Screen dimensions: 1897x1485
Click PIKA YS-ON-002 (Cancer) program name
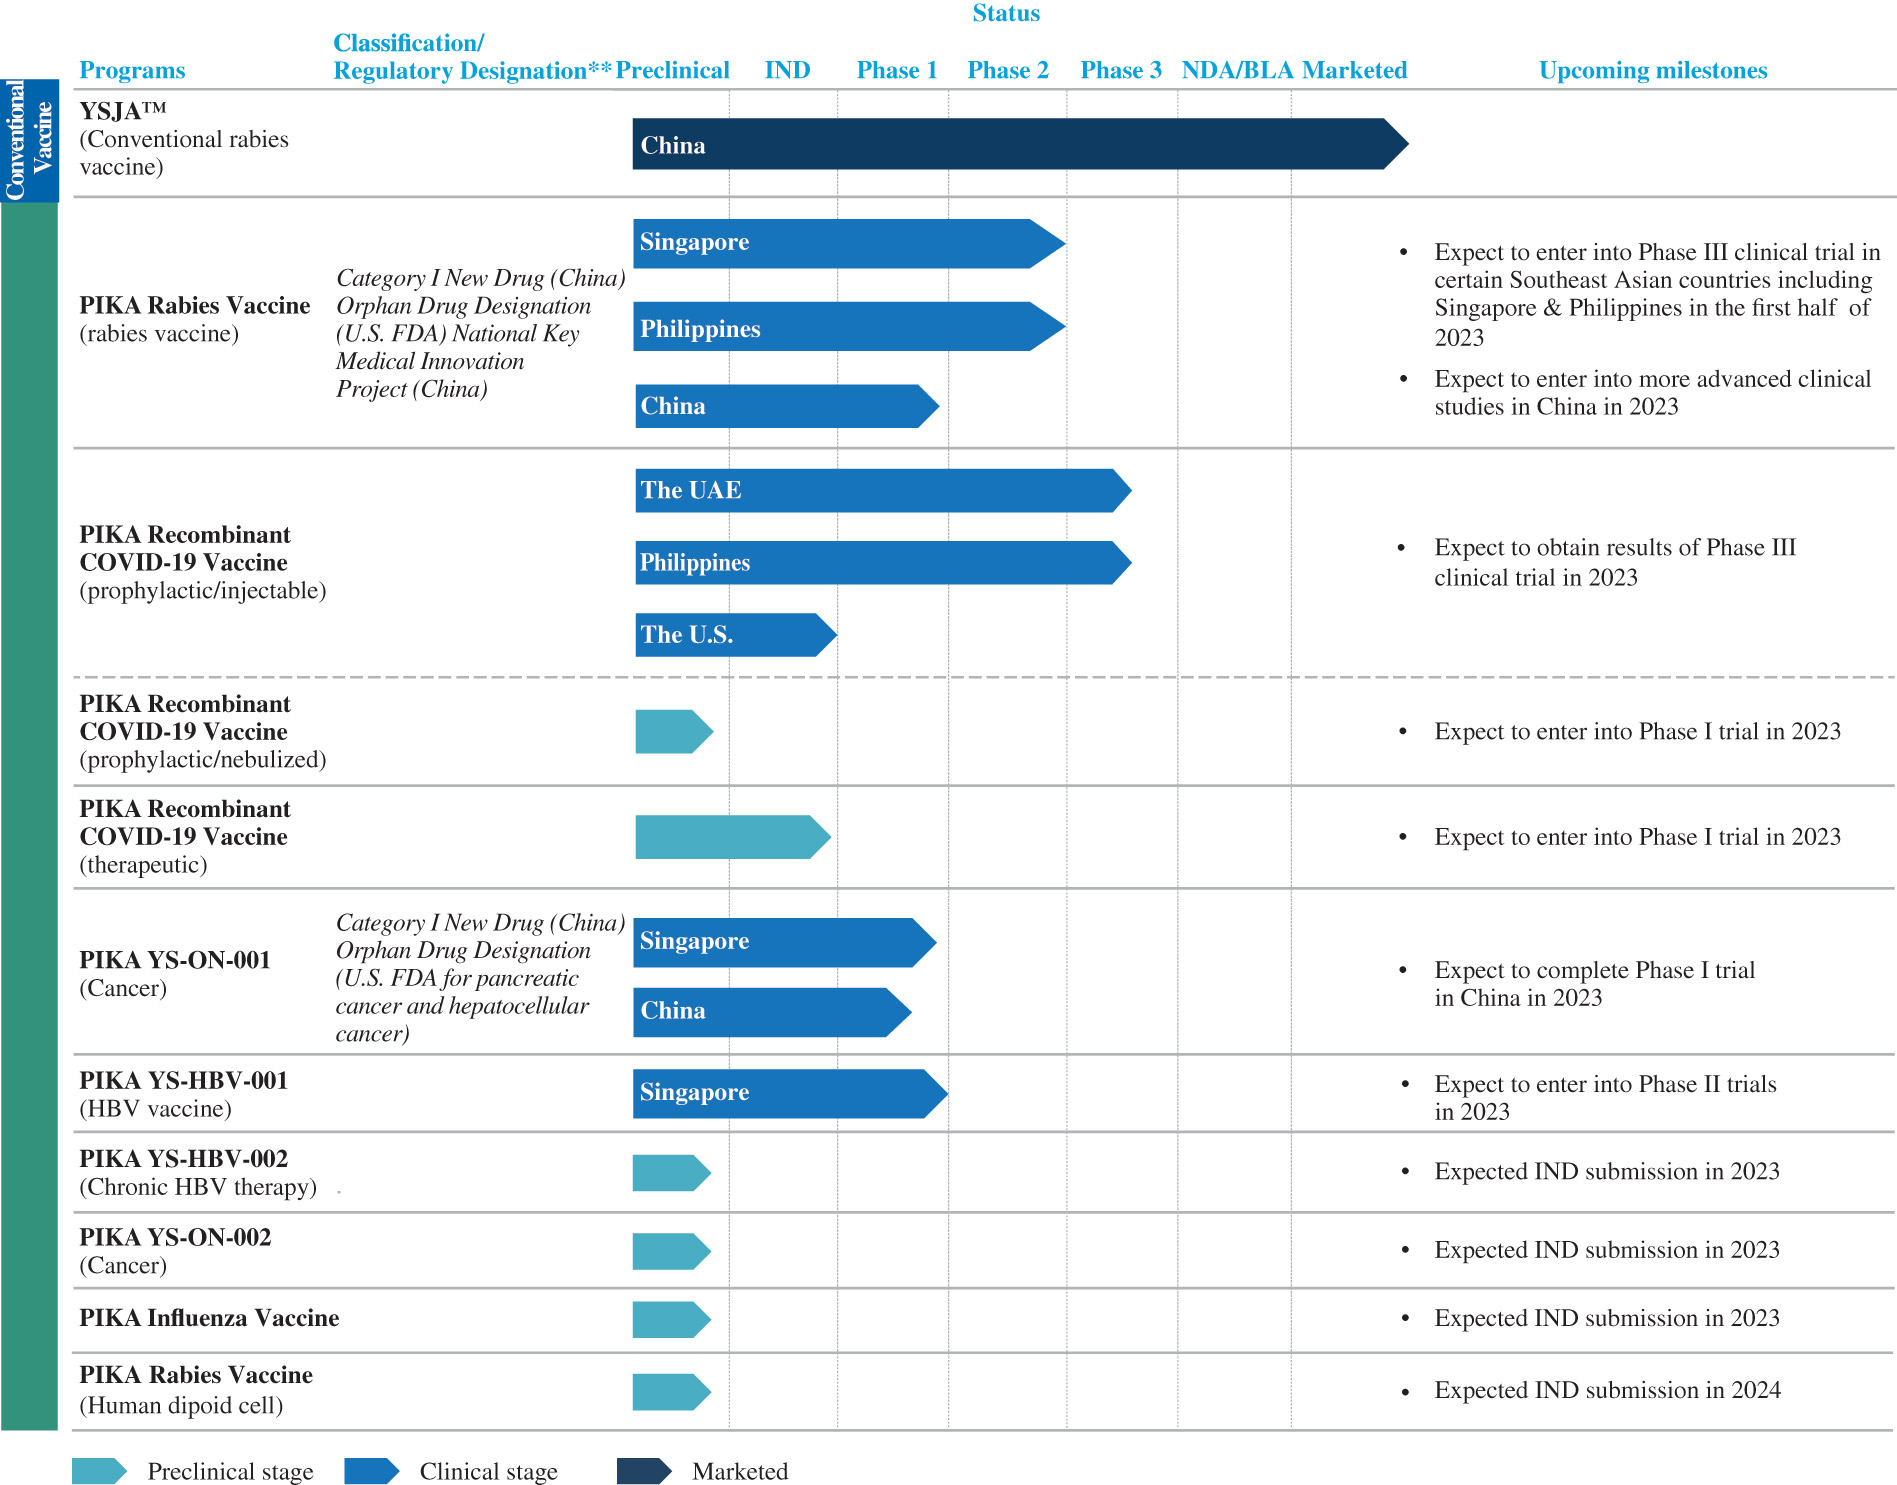(x=175, y=1251)
